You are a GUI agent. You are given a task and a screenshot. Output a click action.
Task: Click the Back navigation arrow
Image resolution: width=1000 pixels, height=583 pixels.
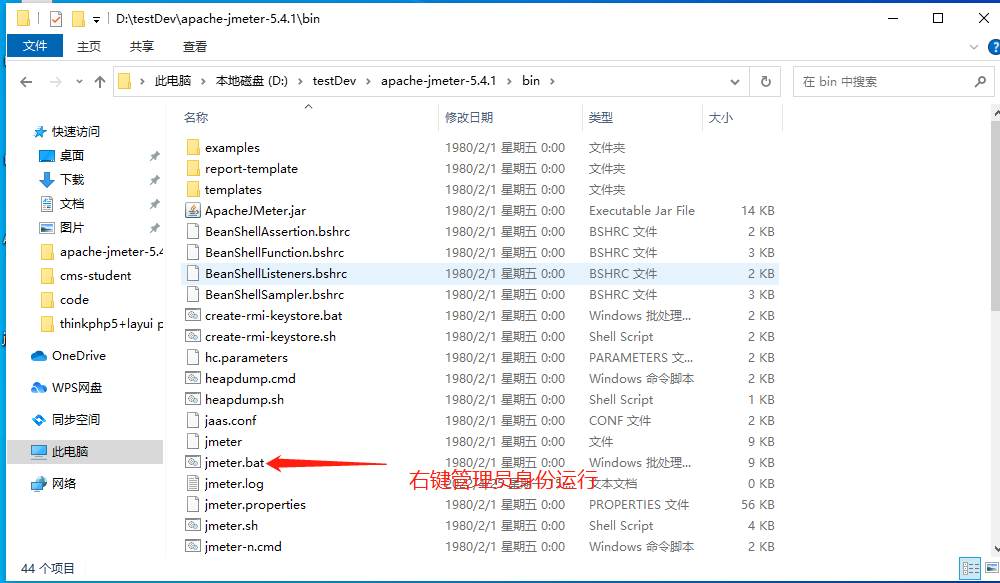click(26, 82)
